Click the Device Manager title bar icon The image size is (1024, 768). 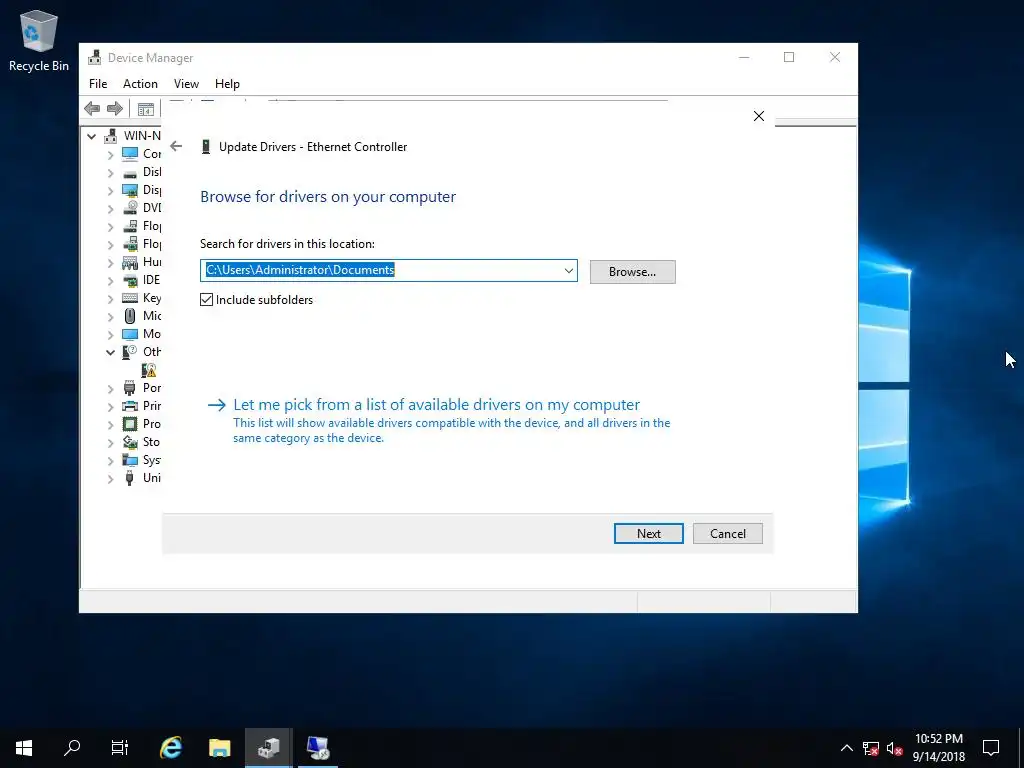[x=95, y=57]
